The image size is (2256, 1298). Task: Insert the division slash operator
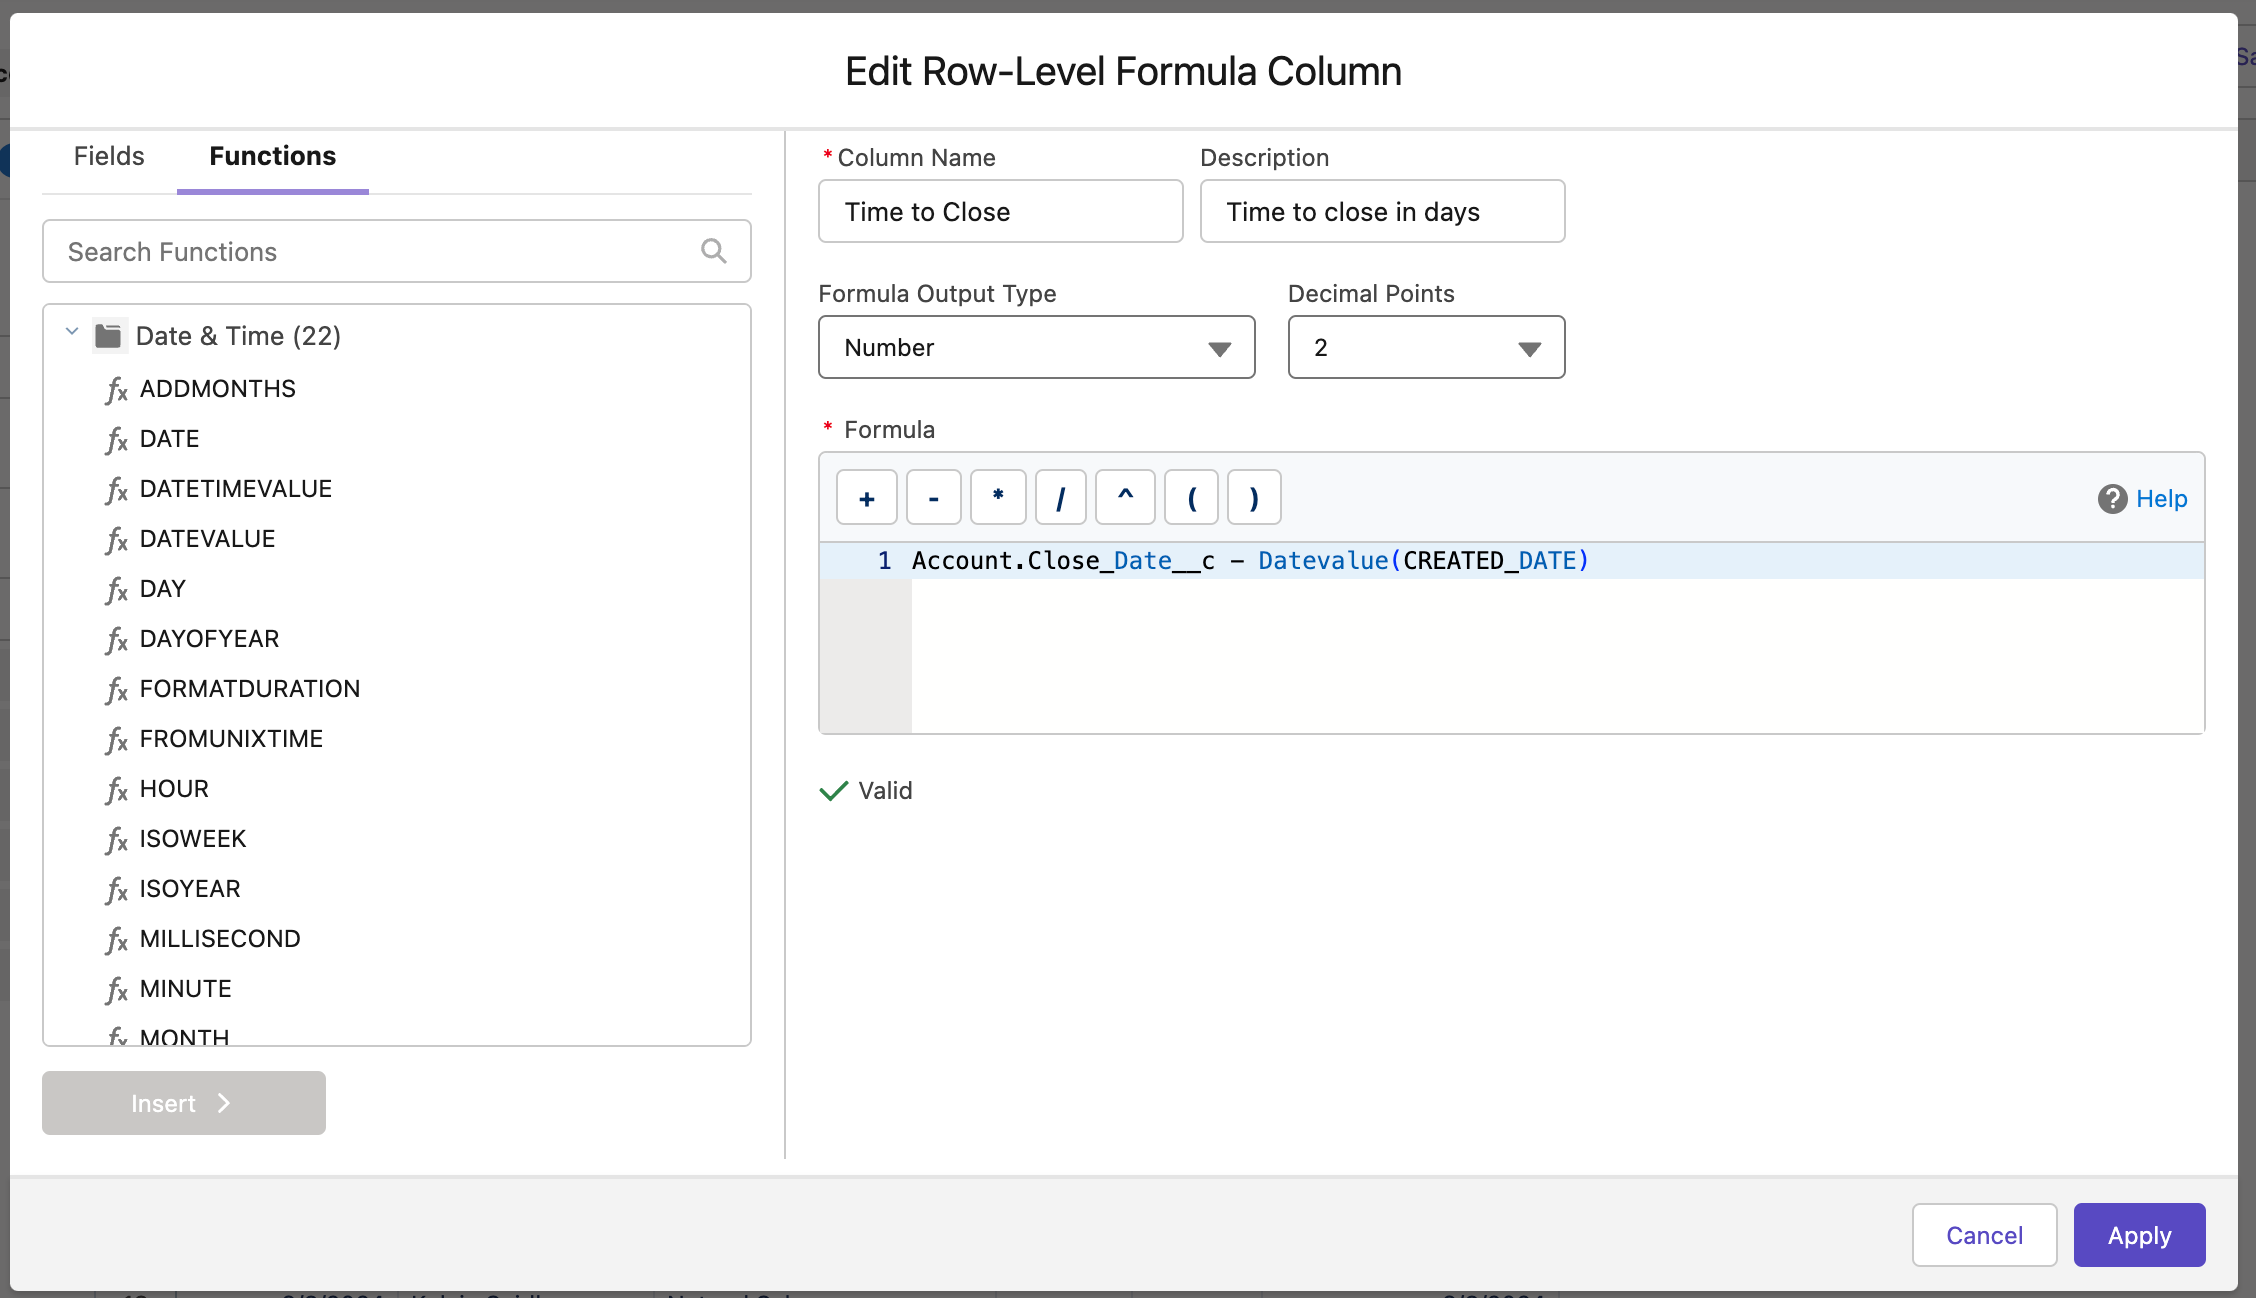pos(1060,498)
